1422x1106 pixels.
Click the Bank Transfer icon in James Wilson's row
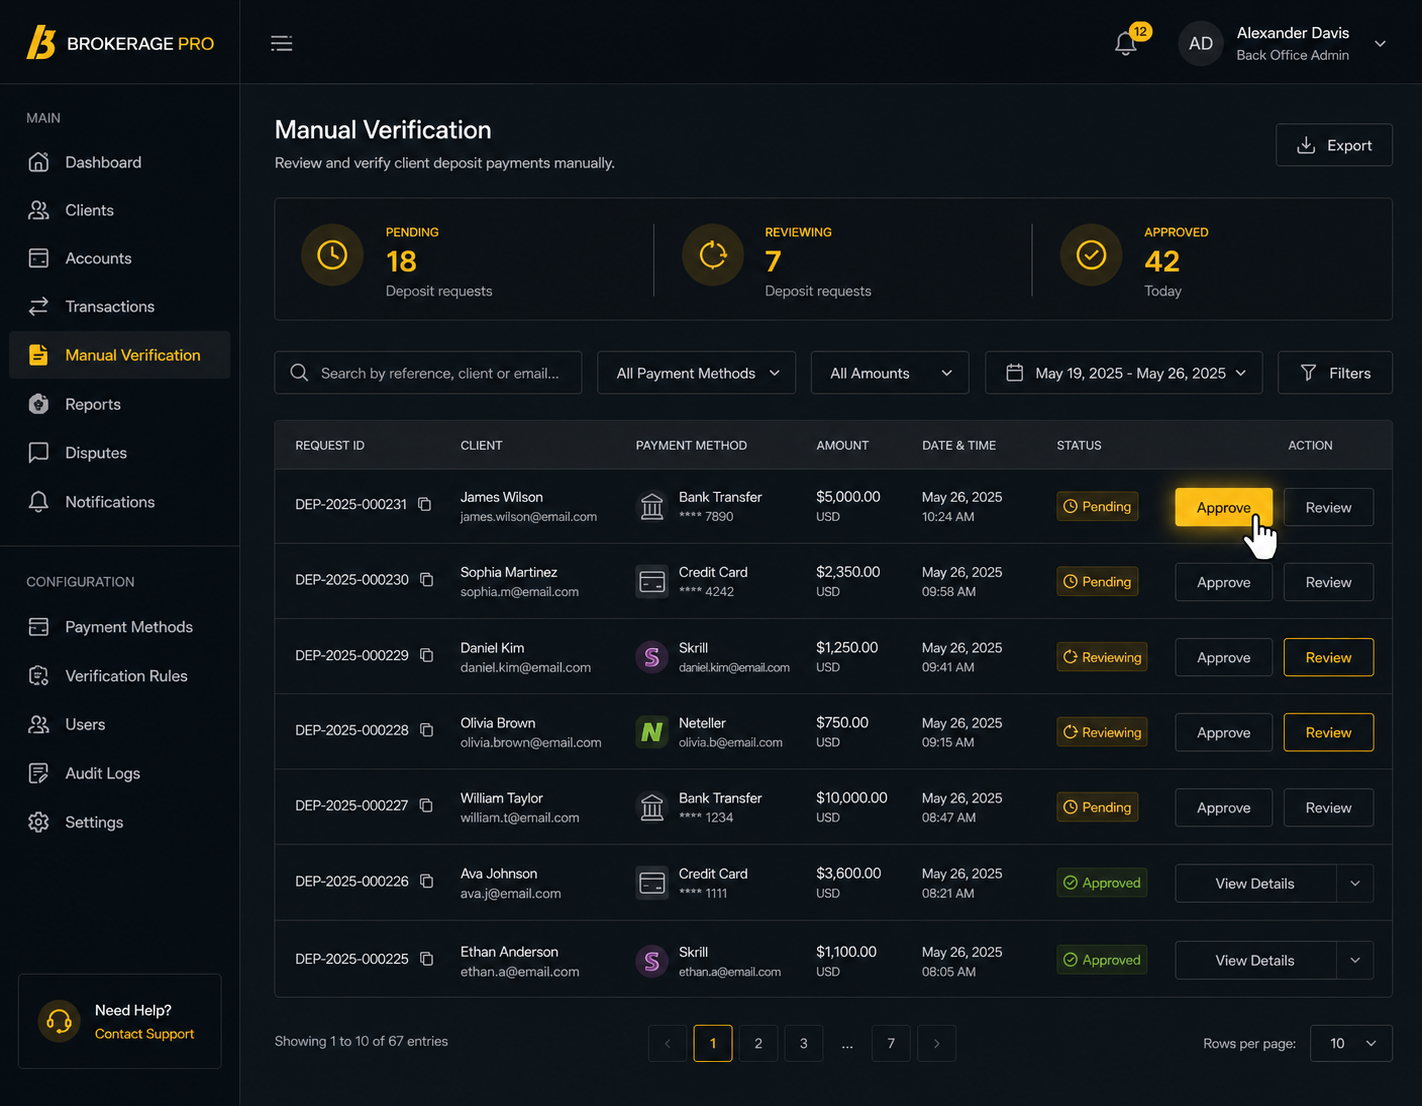click(652, 506)
